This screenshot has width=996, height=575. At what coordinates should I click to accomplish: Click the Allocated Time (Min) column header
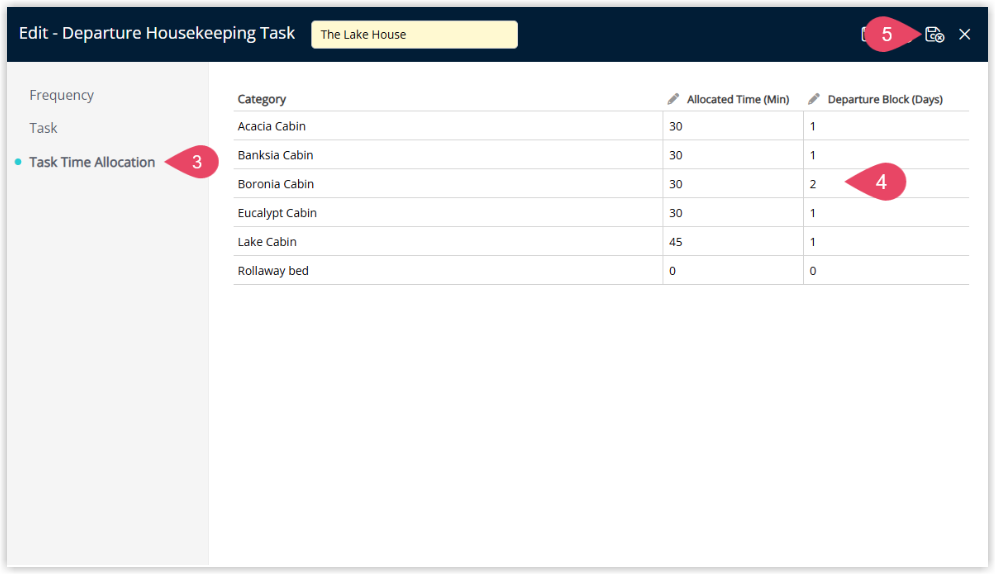(x=738, y=99)
